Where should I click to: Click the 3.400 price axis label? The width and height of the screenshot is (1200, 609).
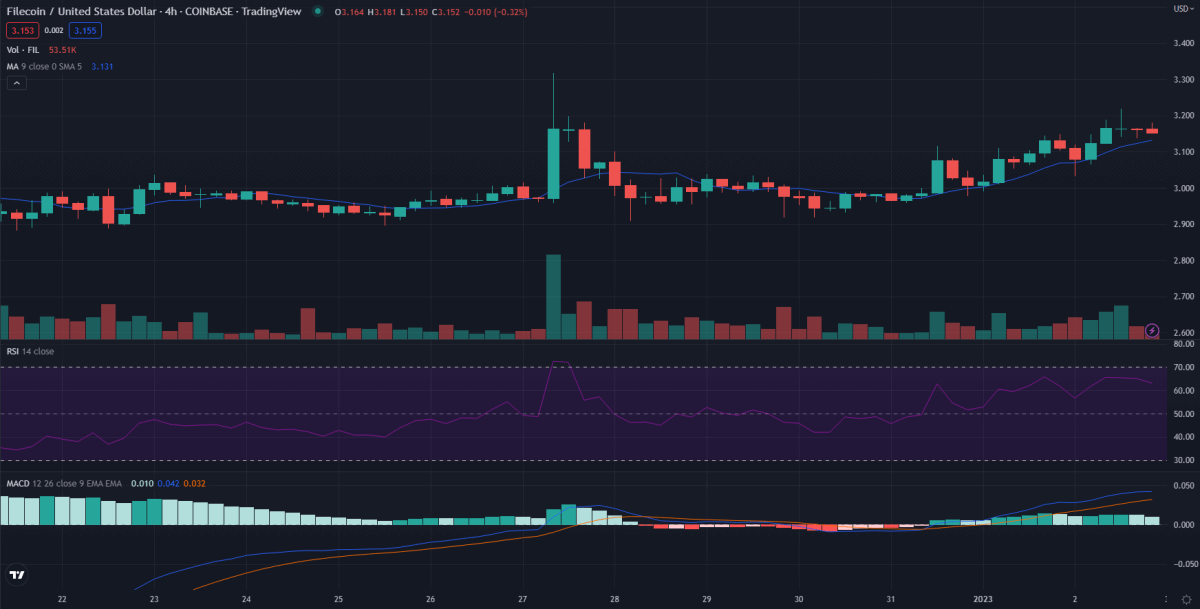1182,44
